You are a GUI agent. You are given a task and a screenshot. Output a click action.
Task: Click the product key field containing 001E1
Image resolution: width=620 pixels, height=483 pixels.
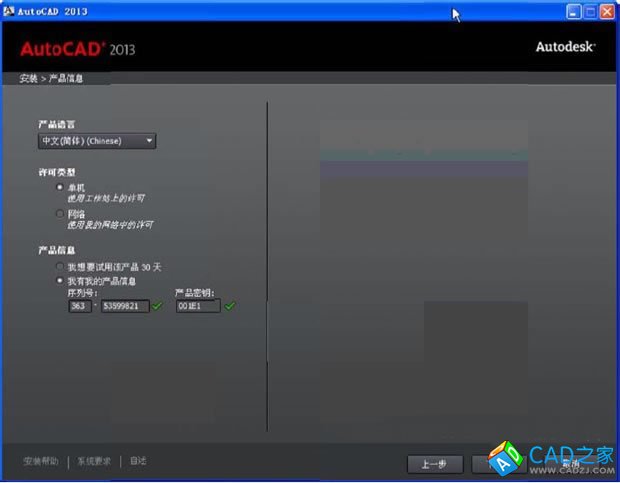pos(197,306)
